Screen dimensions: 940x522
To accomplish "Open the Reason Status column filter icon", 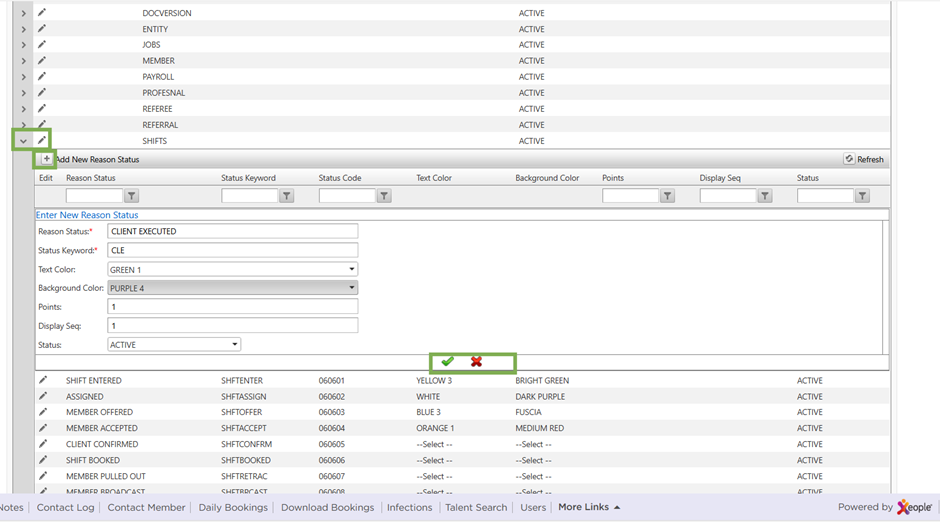I will click(x=131, y=196).
